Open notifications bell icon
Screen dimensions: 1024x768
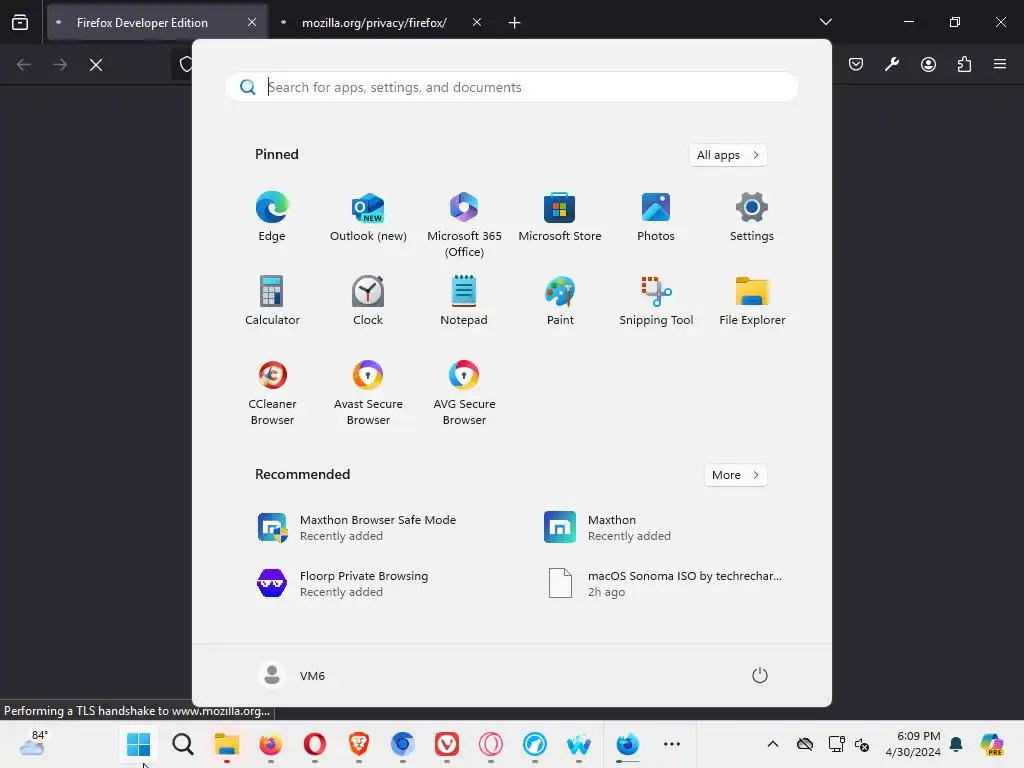pos(956,744)
